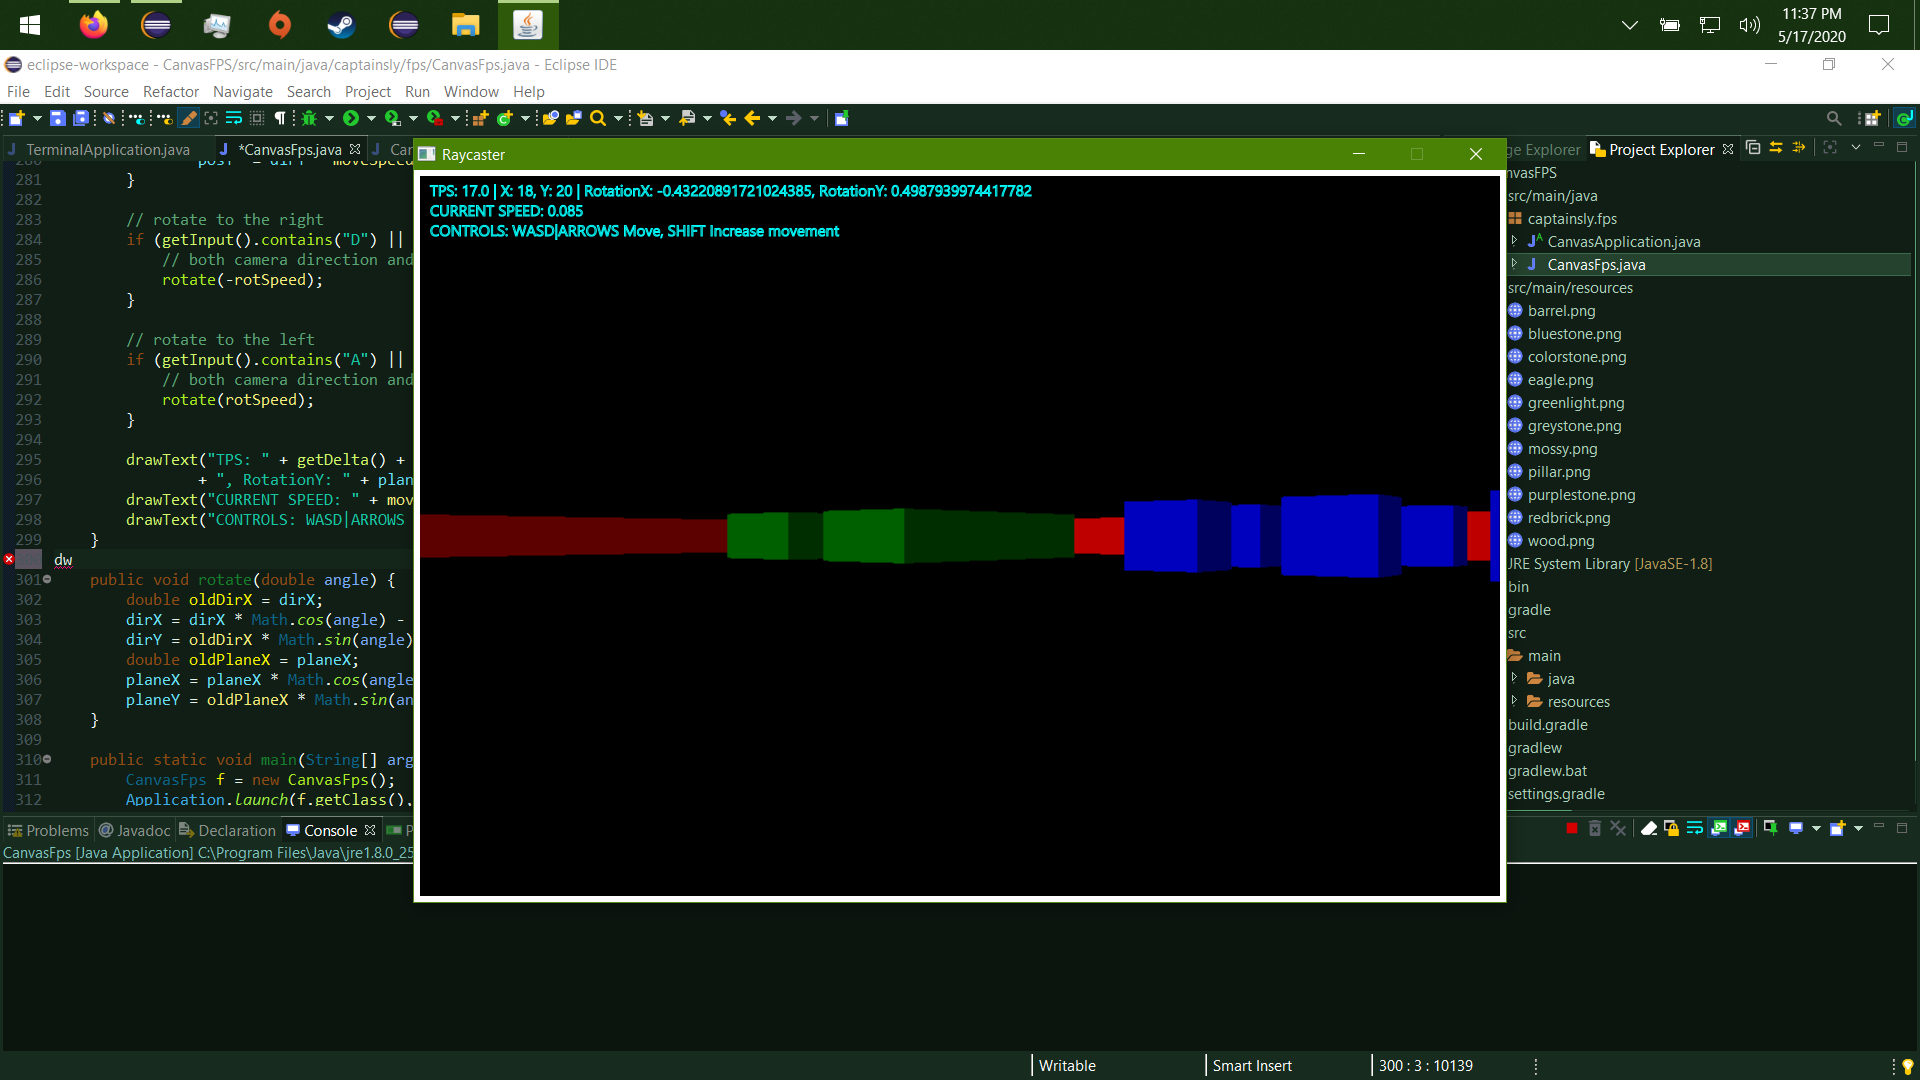Open the Eclipse IDE taskbar icon
The width and height of the screenshot is (1920, 1080).
[155, 25]
